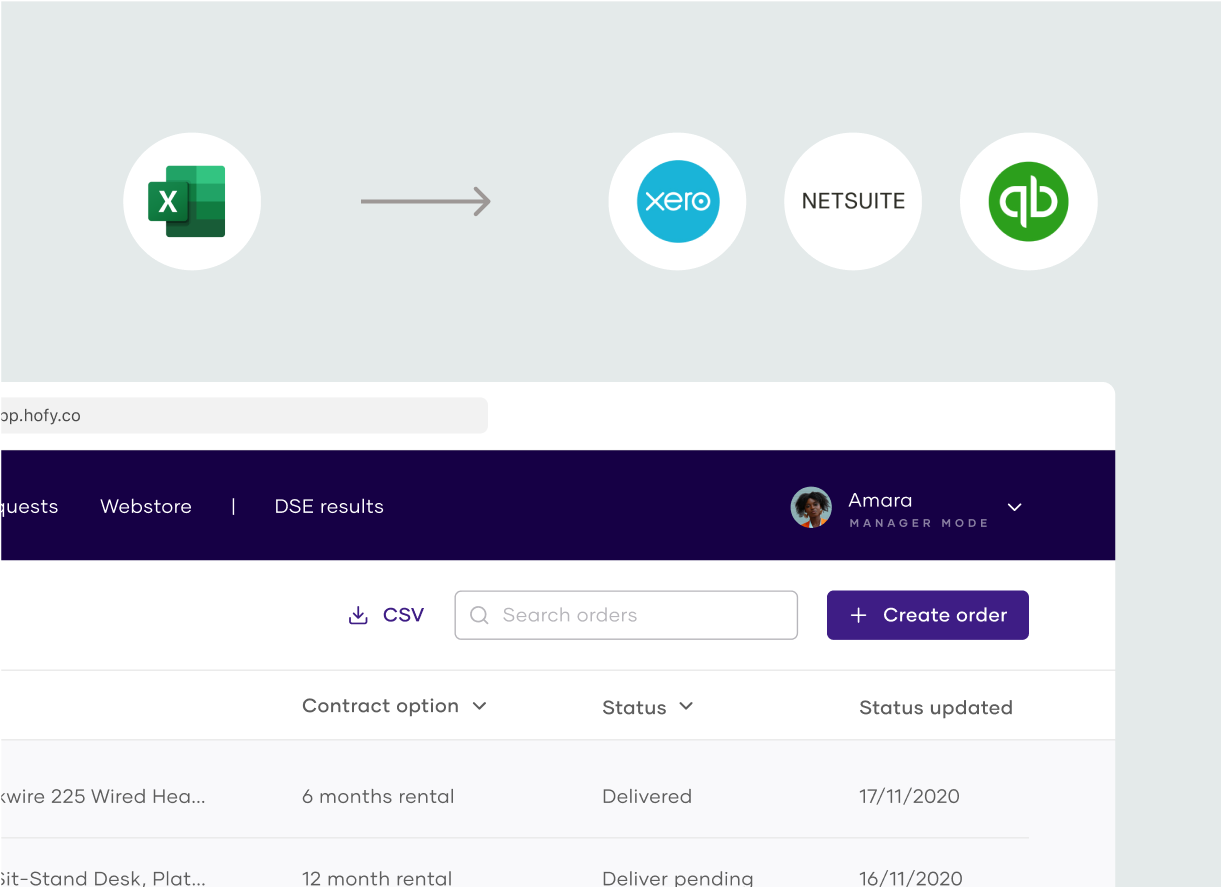1221x887 pixels.
Task: Click the MANAGER MODE label
Action: (x=919, y=523)
